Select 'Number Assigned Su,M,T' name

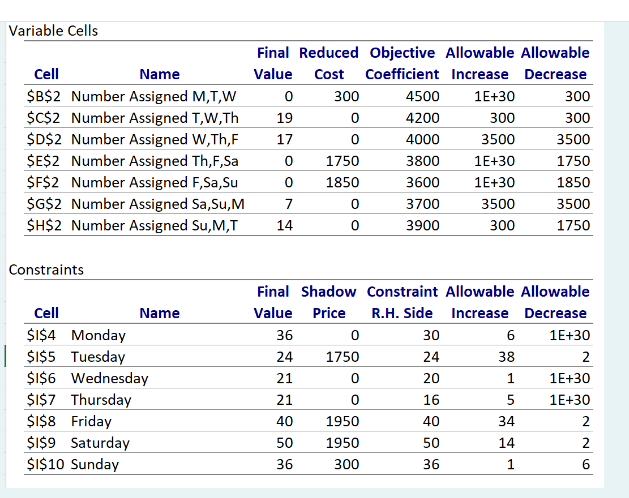[154, 225]
